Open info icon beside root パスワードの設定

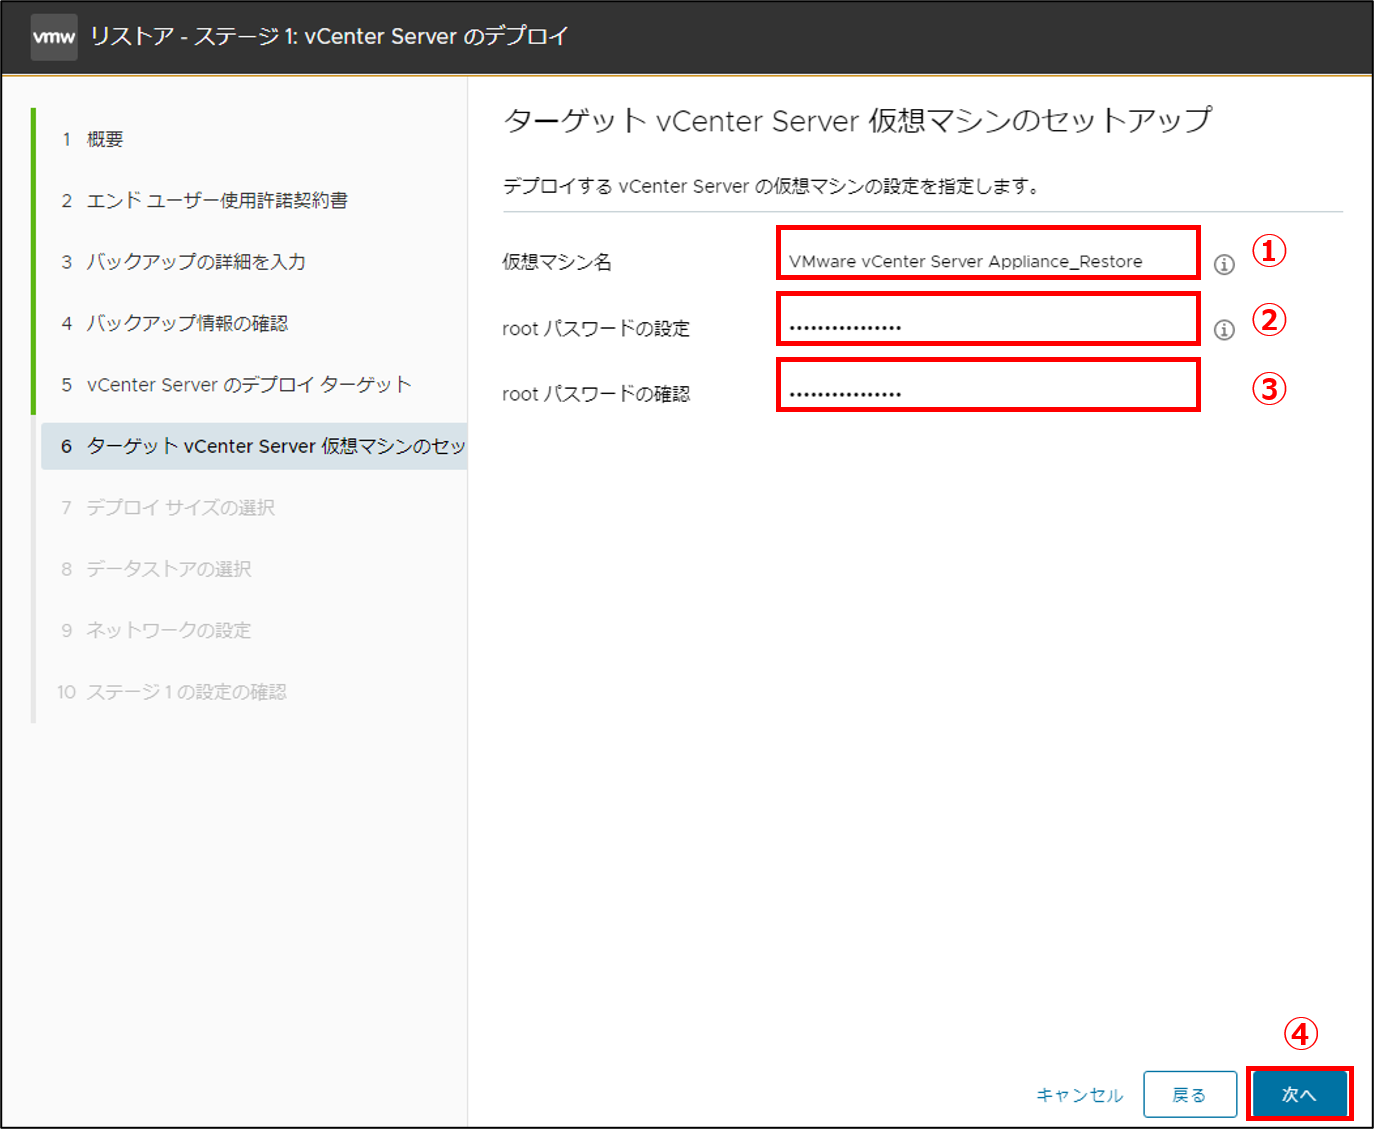(x=1224, y=330)
